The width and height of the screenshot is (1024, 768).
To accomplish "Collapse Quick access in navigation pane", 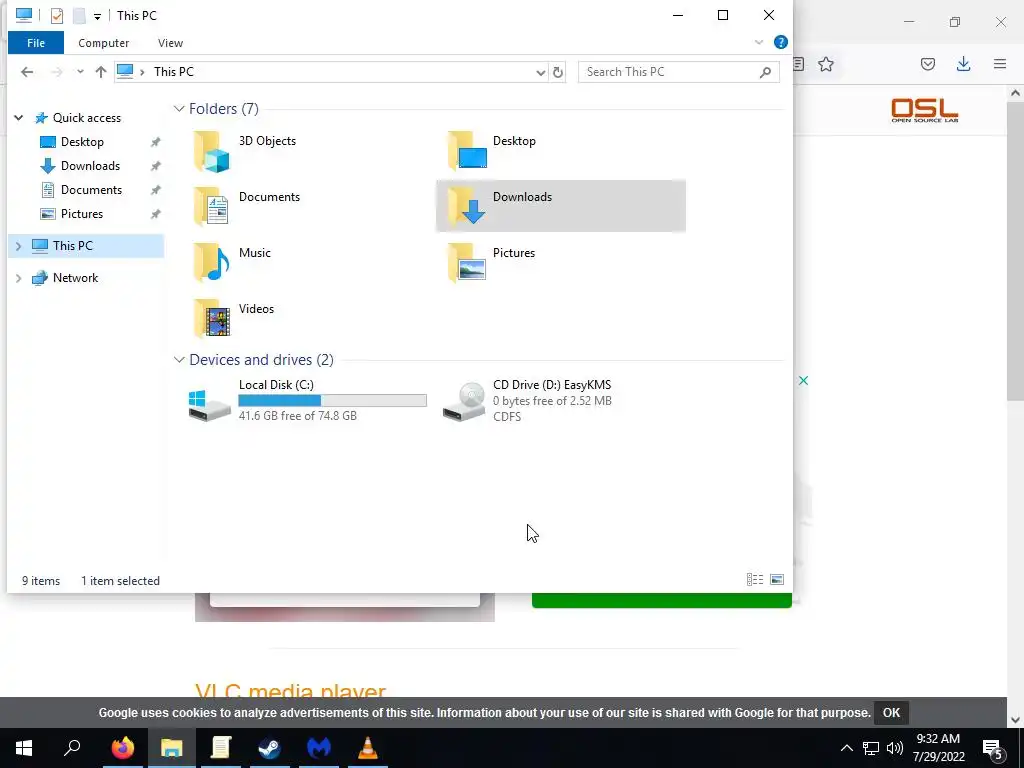I will 19,118.
